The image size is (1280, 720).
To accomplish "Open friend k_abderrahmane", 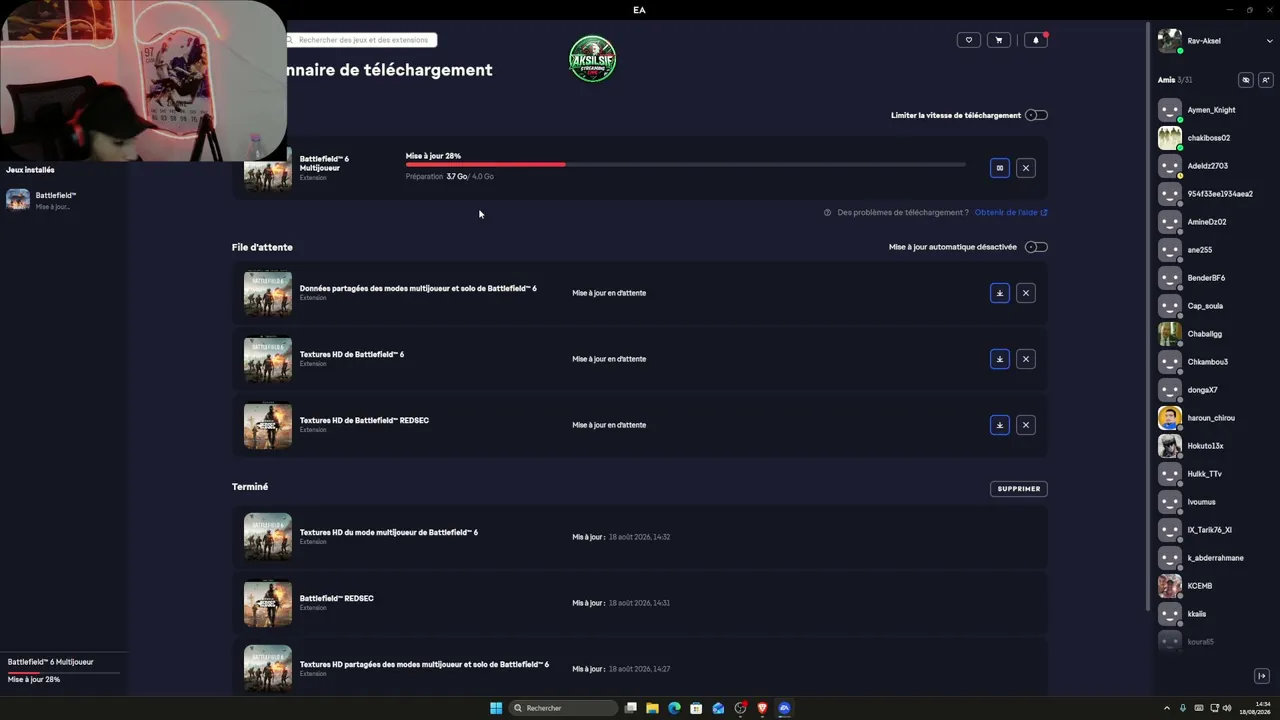I will (1215, 558).
